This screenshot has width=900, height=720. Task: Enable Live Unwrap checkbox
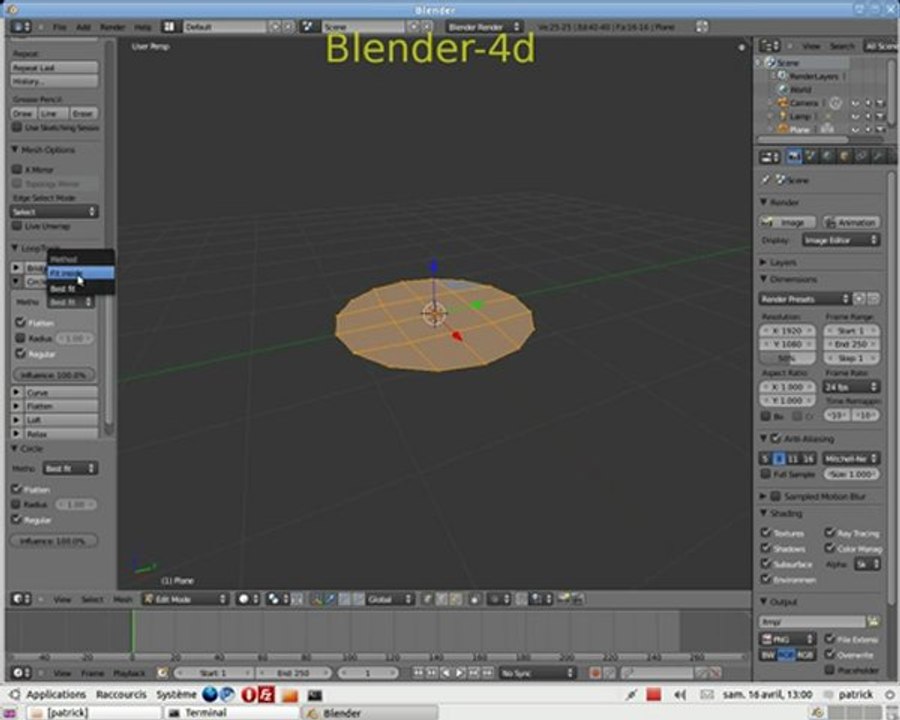[17, 226]
